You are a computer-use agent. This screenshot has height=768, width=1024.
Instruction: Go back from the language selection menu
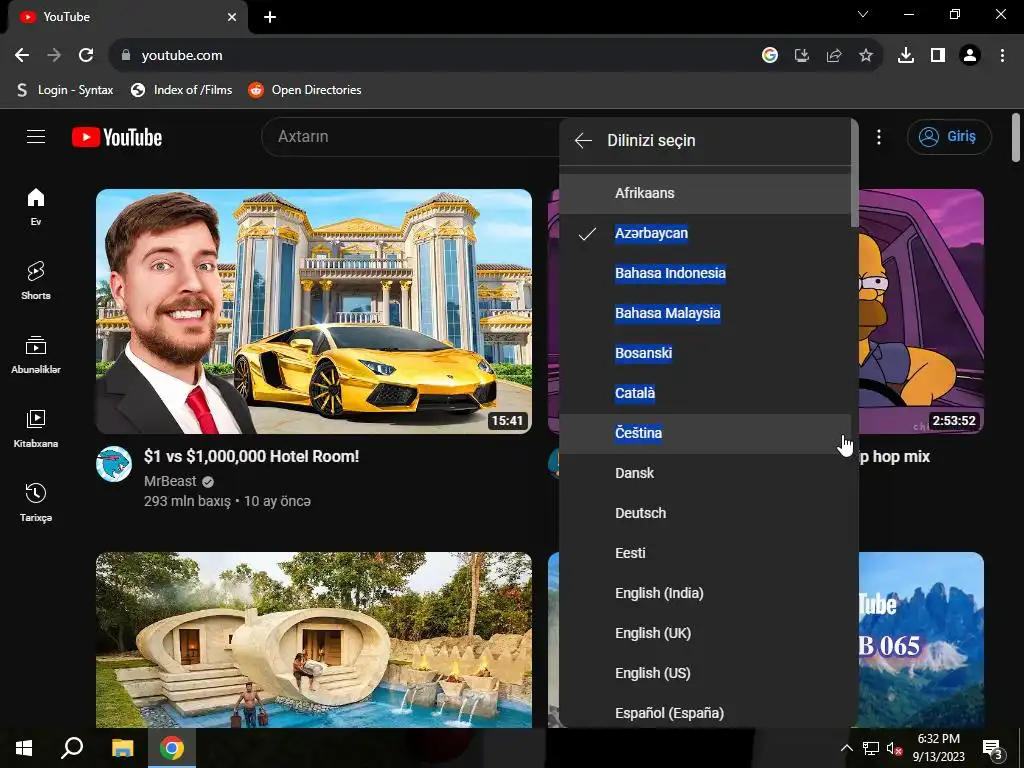click(583, 140)
